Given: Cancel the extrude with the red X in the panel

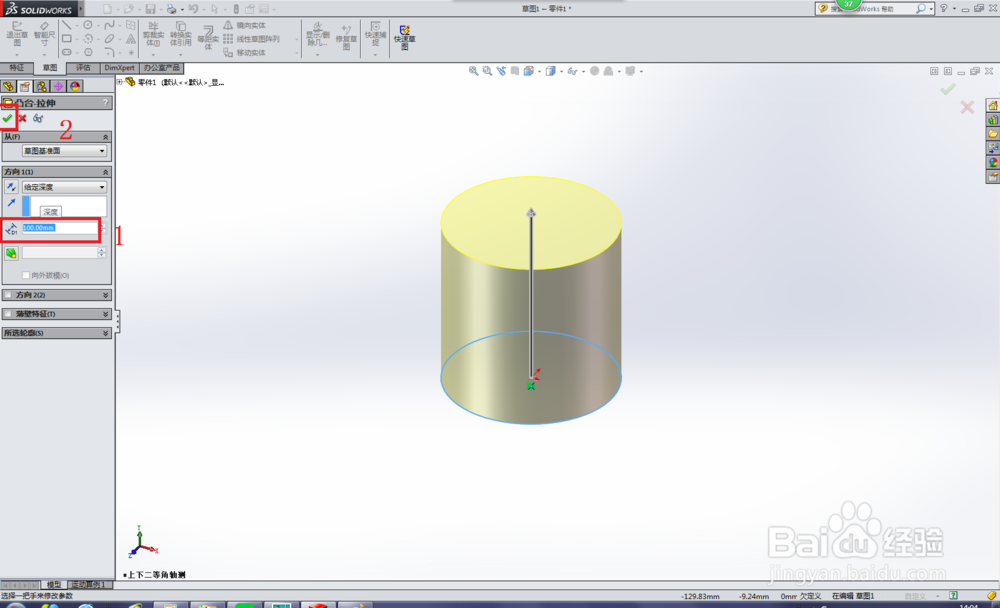Looking at the screenshot, I should (22, 118).
